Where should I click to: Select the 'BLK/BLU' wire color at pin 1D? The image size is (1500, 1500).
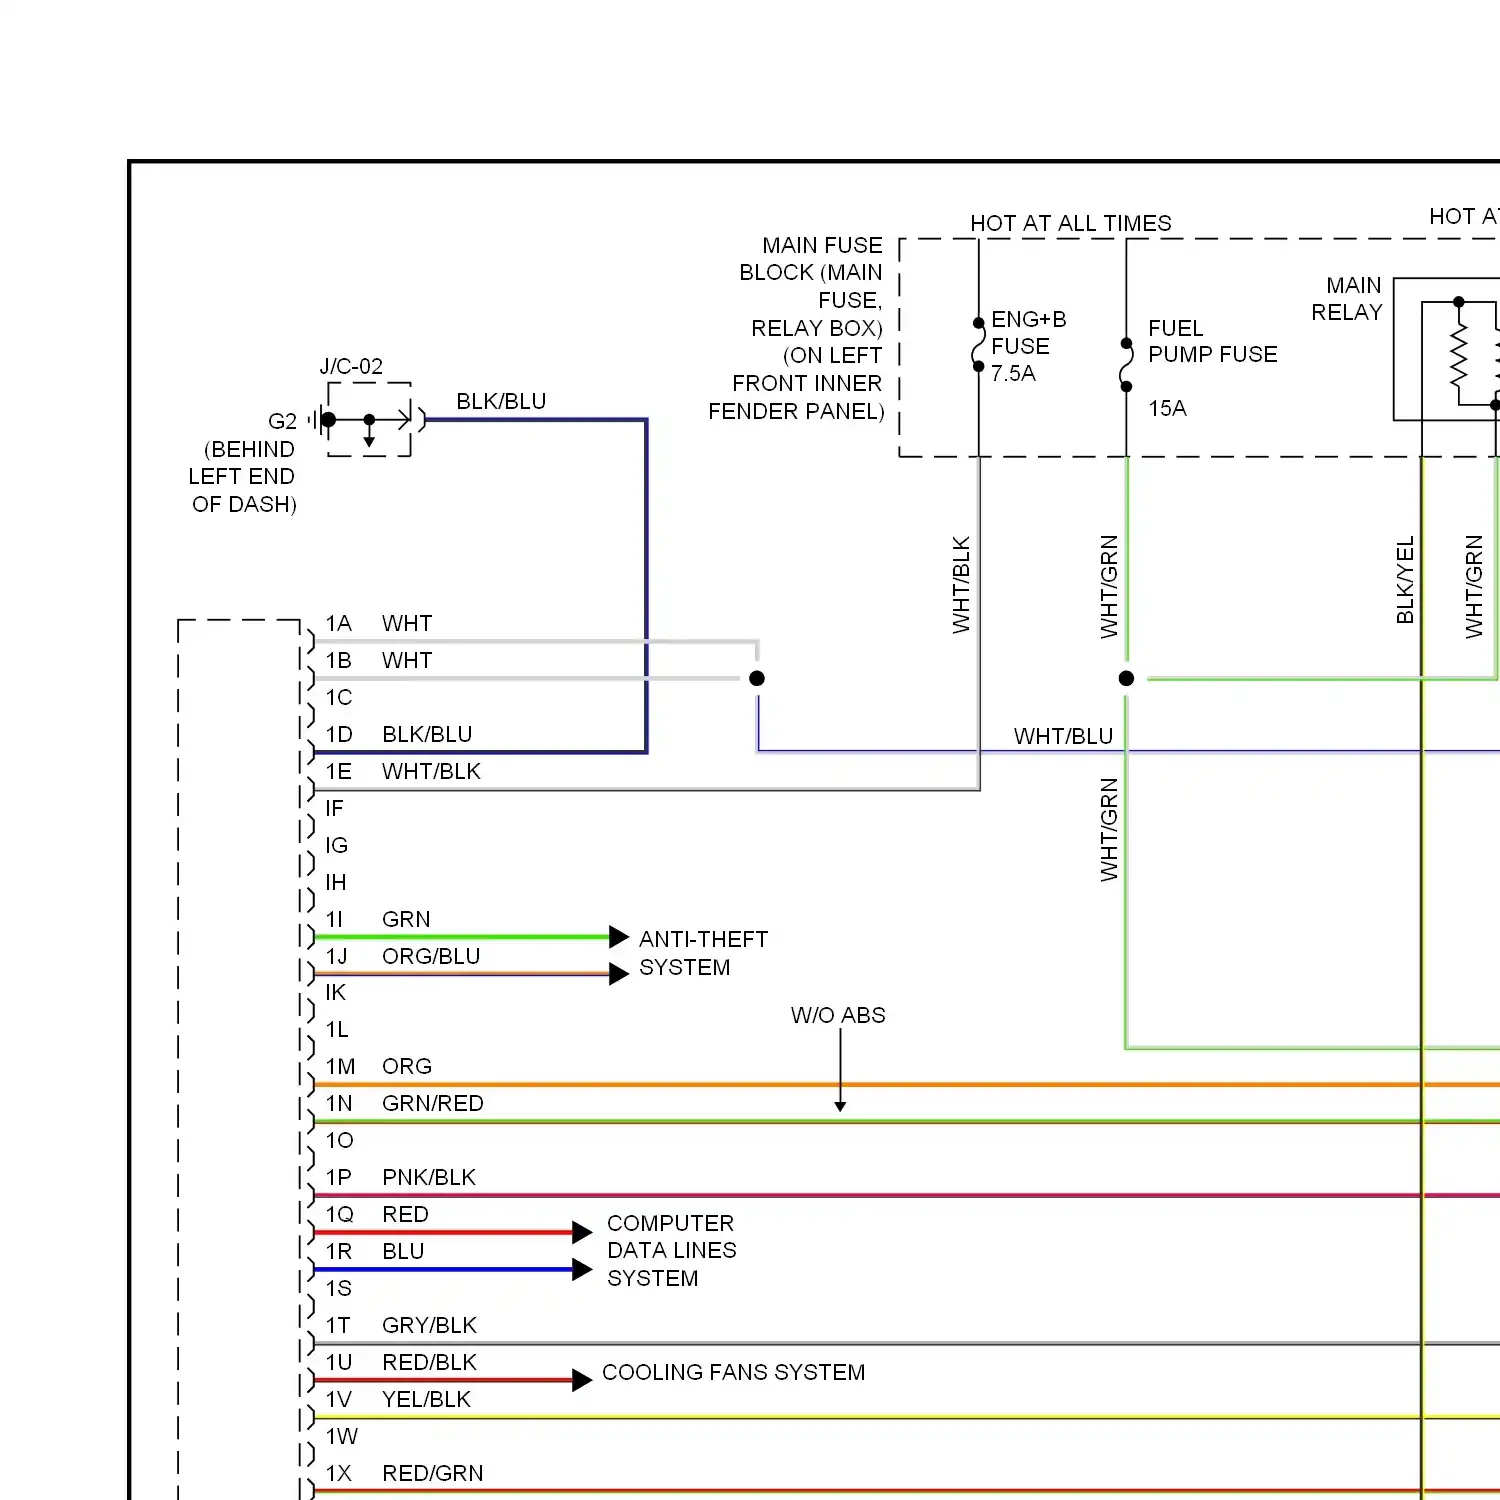click(427, 735)
